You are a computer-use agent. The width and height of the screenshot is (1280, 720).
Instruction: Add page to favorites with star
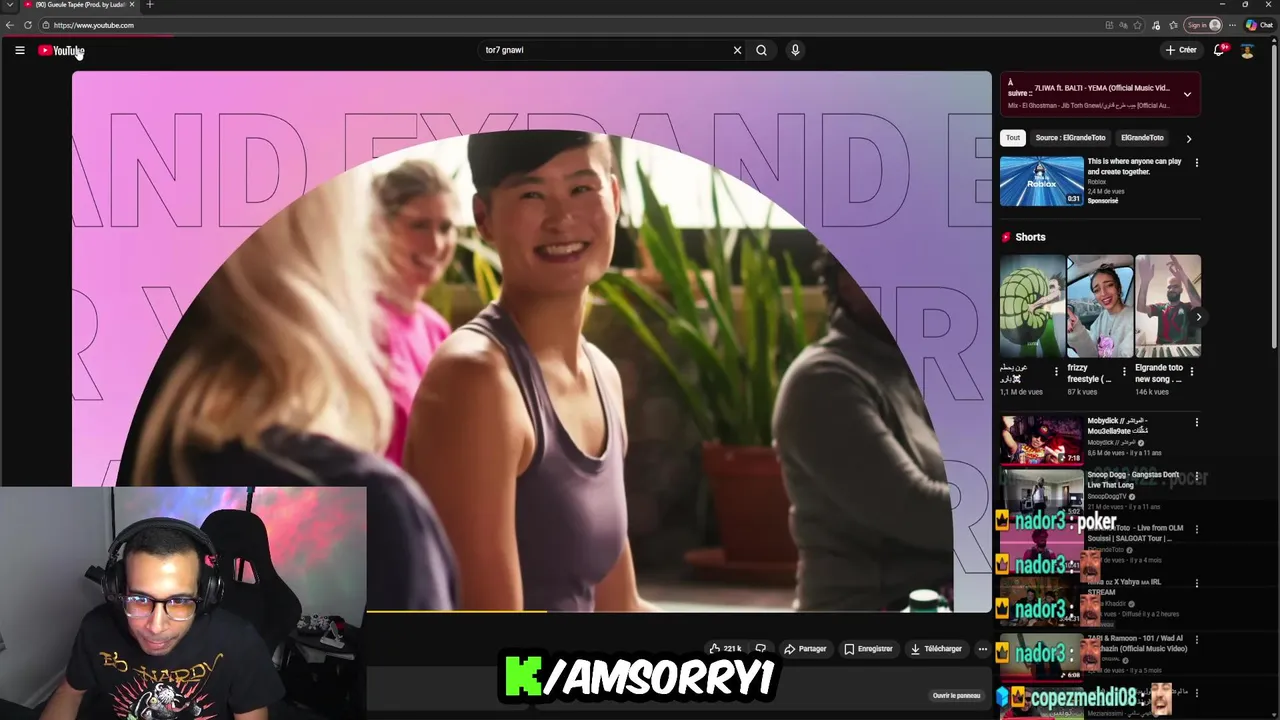pos(1138,25)
